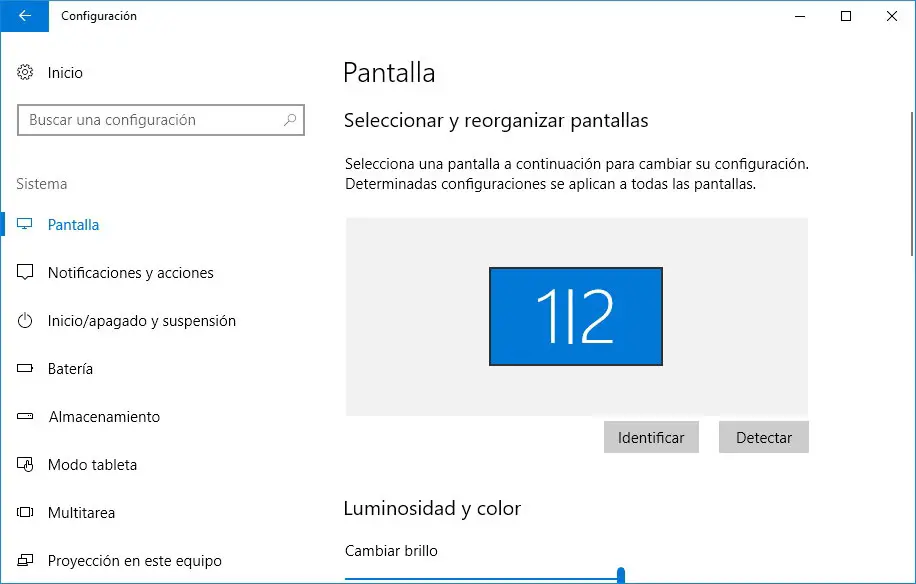Select the Almacenamiento section

tap(104, 417)
